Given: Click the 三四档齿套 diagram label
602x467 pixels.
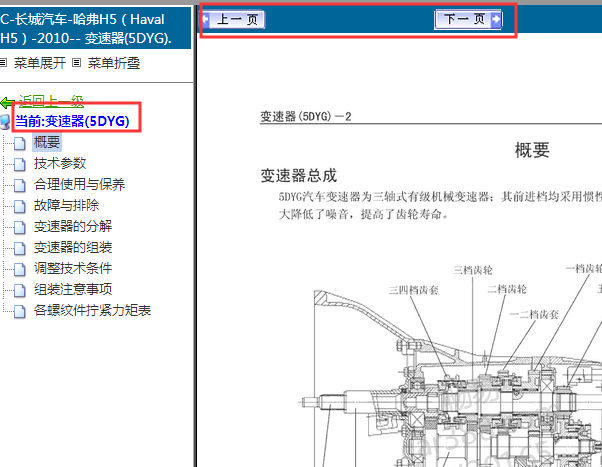Looking at the screenshot, I should point(414,290).
